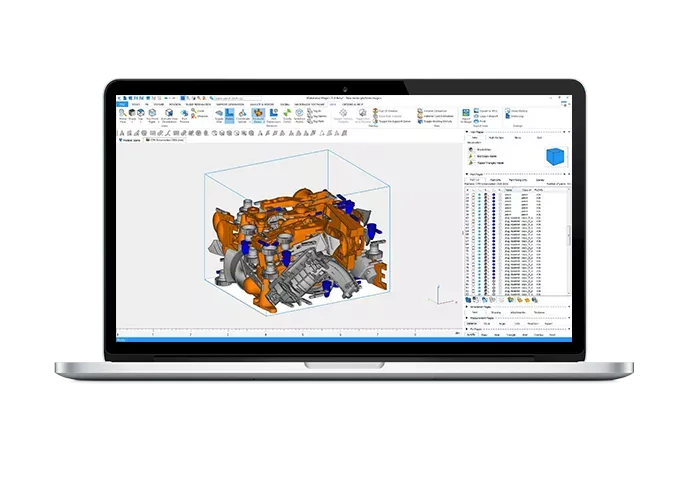The width and height of the screenshot is (690, 480).
Task: Expand the Annotation Pages panel triangle
Action: coord(467,307)
